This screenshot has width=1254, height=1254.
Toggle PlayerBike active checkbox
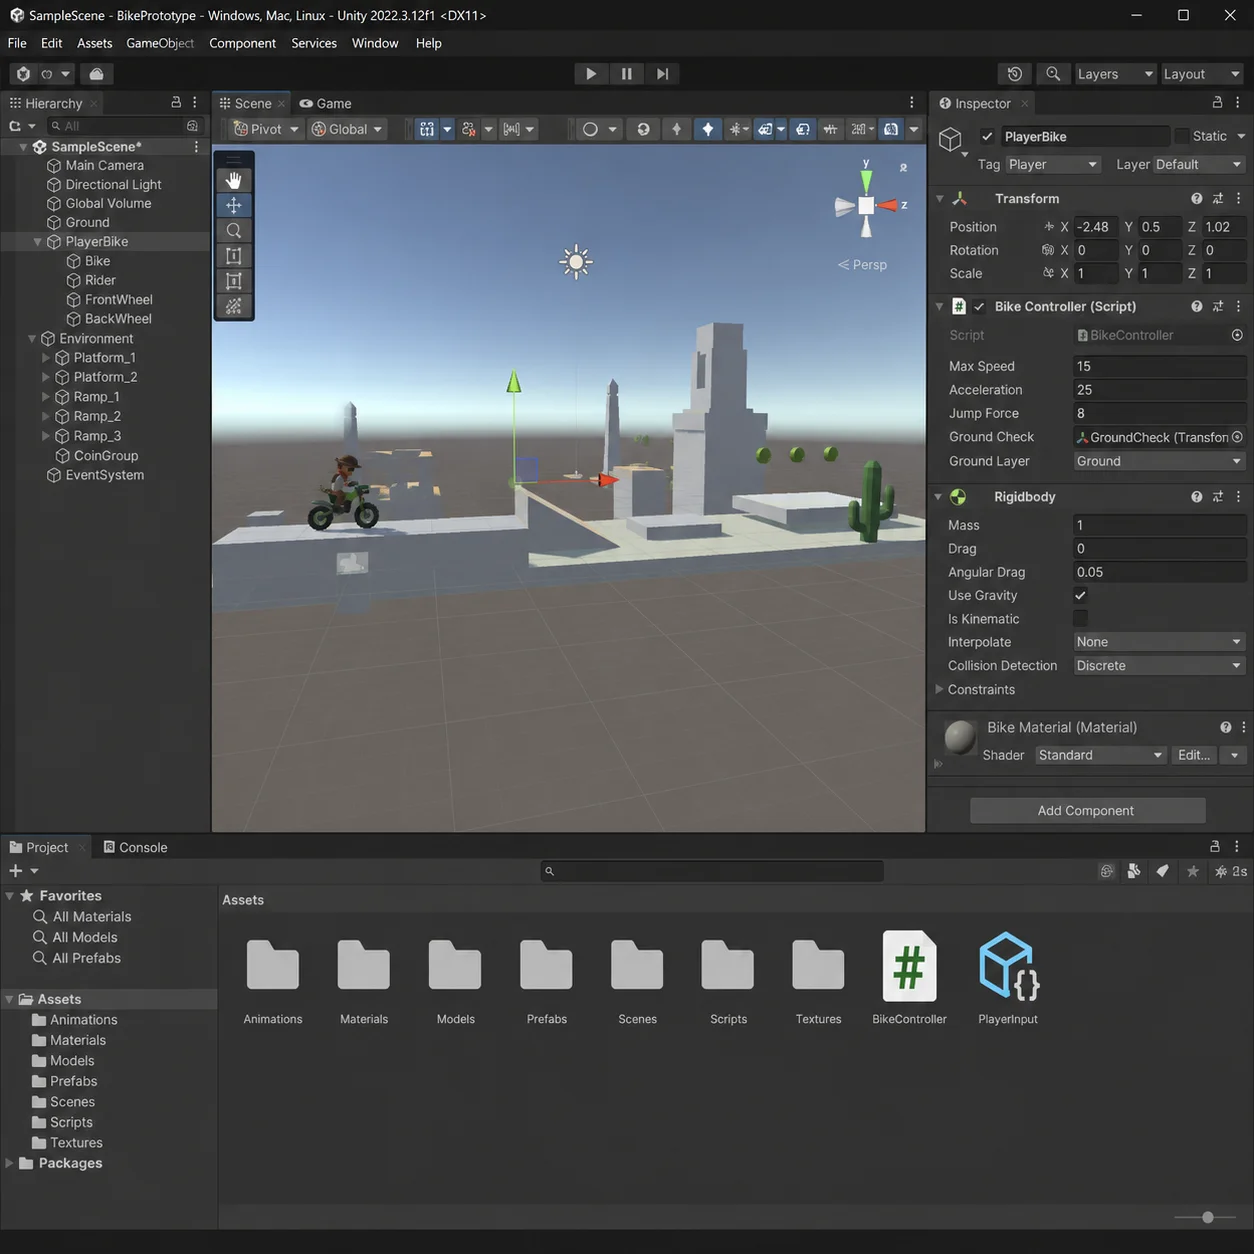pos(987,137)
